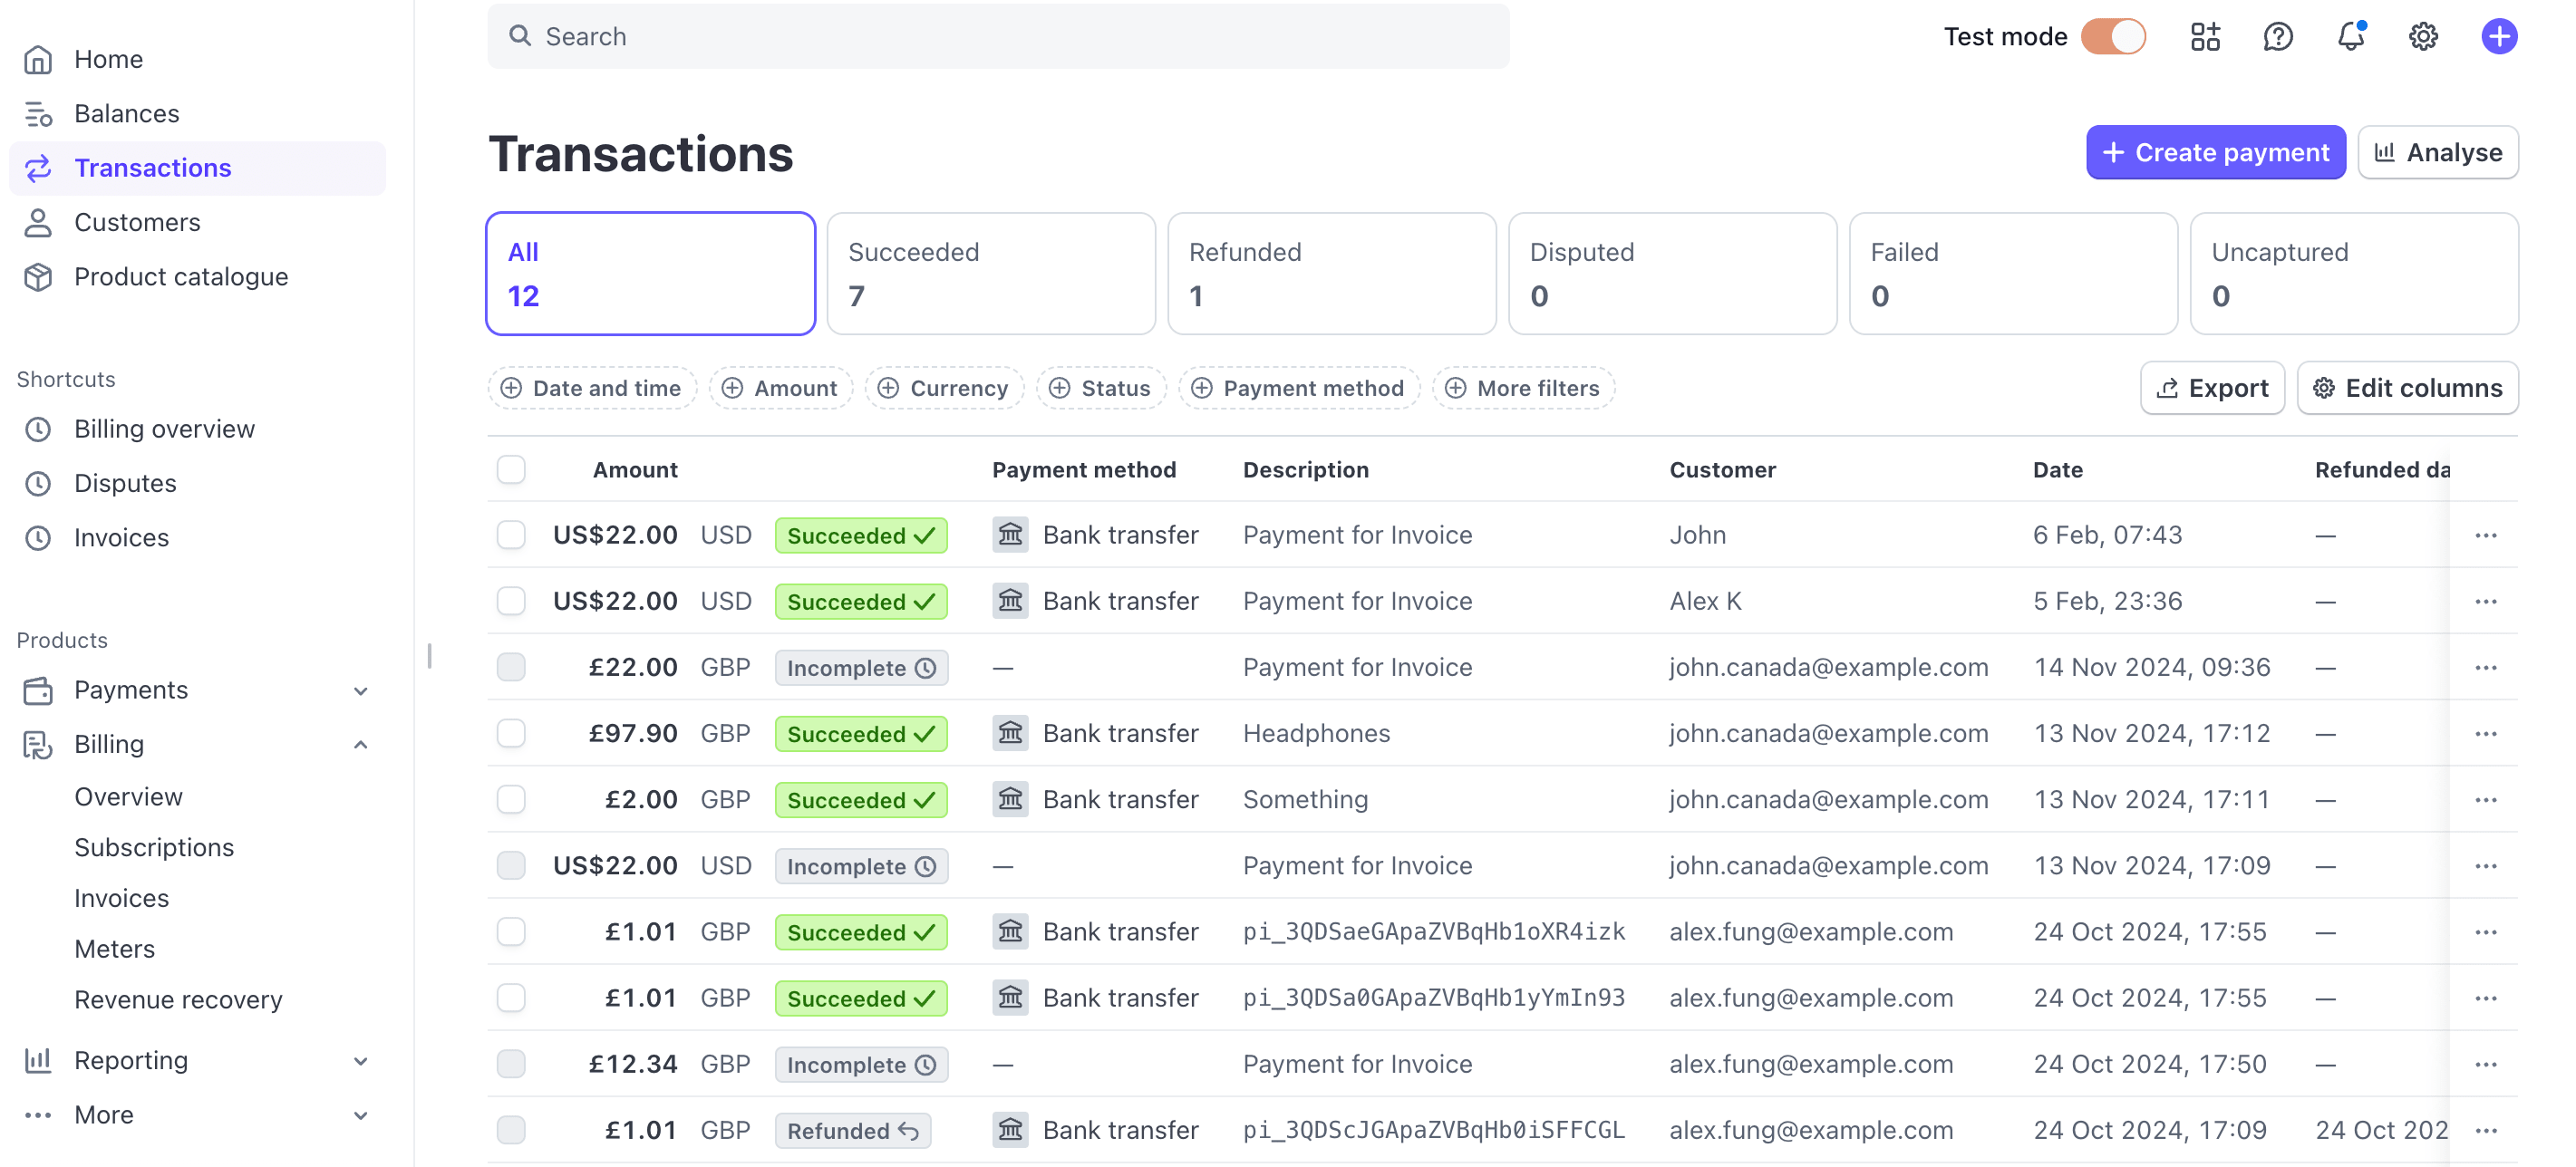Open row options for John's US$22.00 payment
The height and width of the screenshot is (1167, 2576).
pyautogui.click(x=2486, y=535)
